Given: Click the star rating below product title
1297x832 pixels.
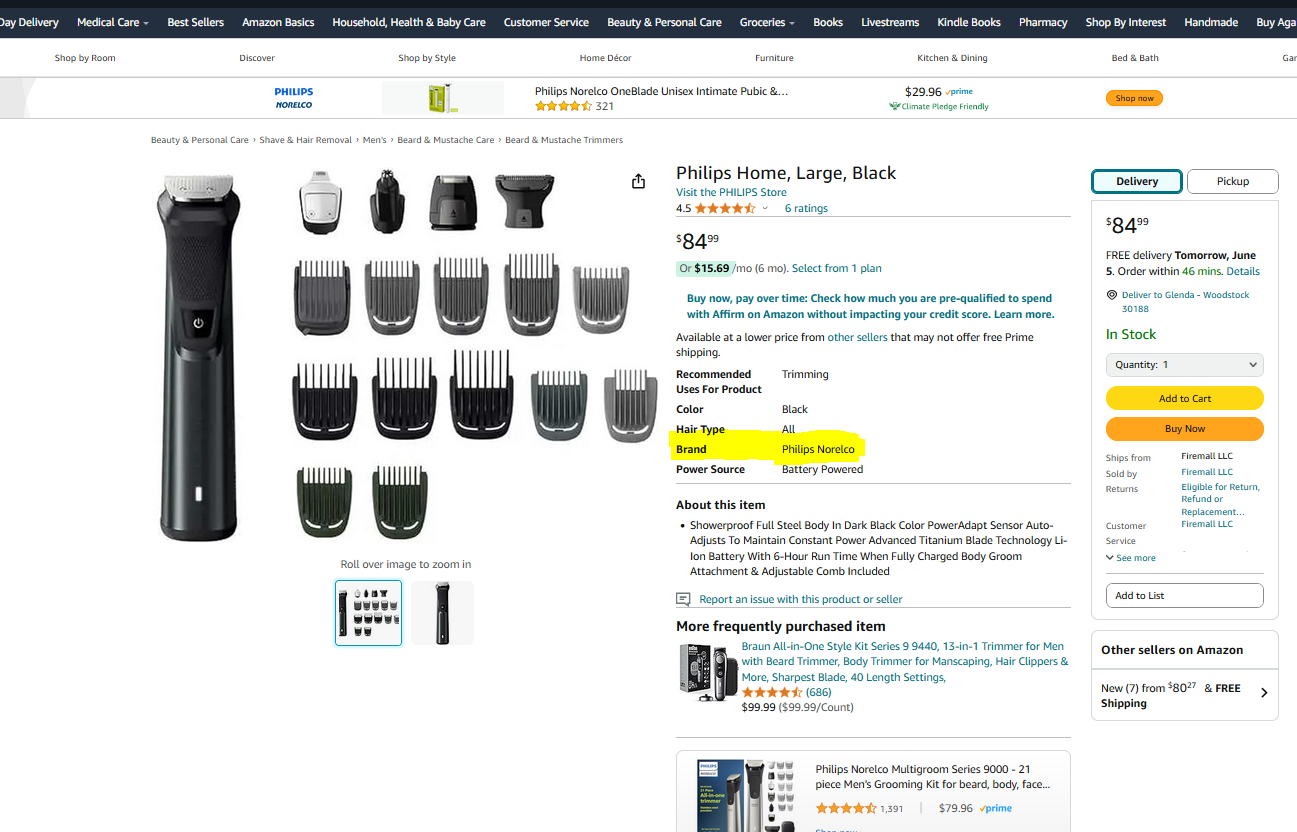Looking at the screenshot, I should (x=724, y=208).
